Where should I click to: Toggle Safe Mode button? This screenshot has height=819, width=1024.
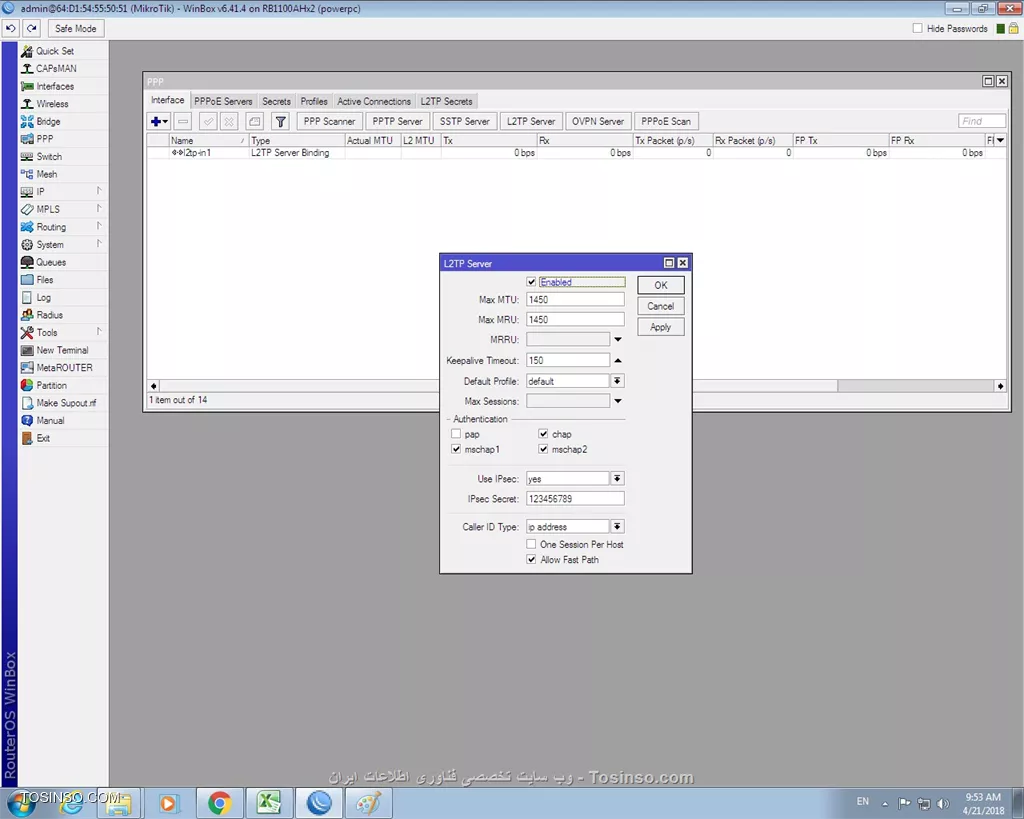(x=75, y=29)
